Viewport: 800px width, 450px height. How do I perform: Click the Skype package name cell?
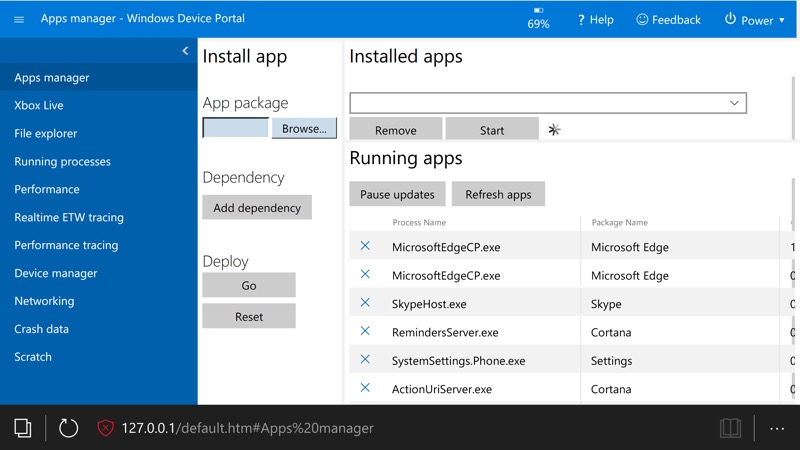click(x=606, y=304)
